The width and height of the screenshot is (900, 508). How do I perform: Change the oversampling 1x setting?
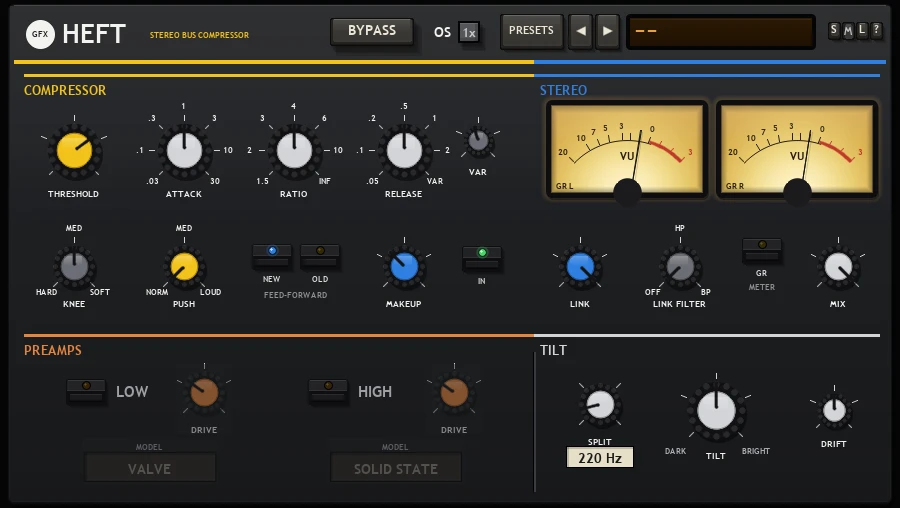469,33
